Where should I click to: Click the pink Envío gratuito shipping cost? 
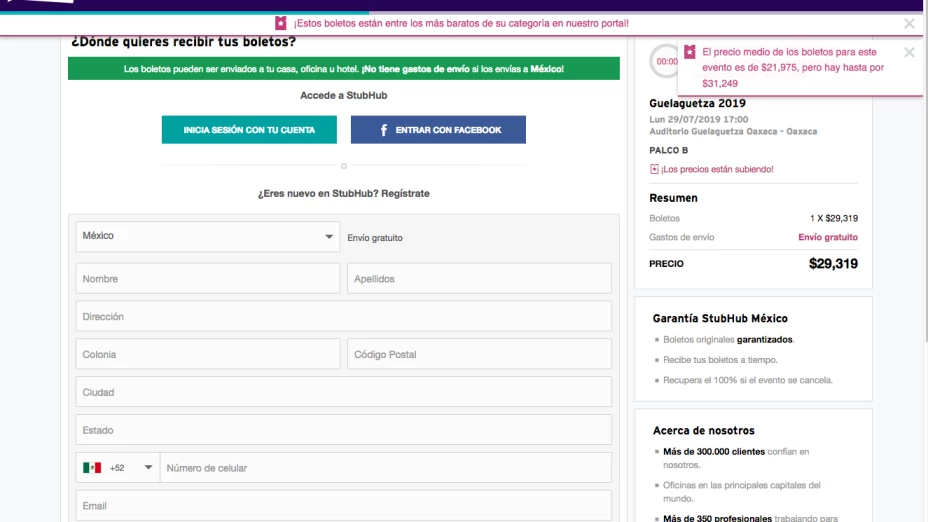pyautogui.click(x=827, y=237)
